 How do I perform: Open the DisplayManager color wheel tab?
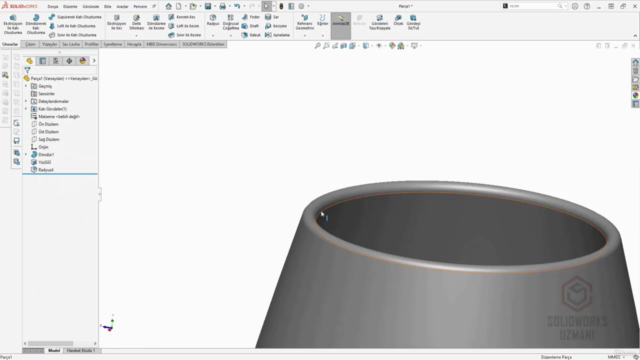pos(82,61)
